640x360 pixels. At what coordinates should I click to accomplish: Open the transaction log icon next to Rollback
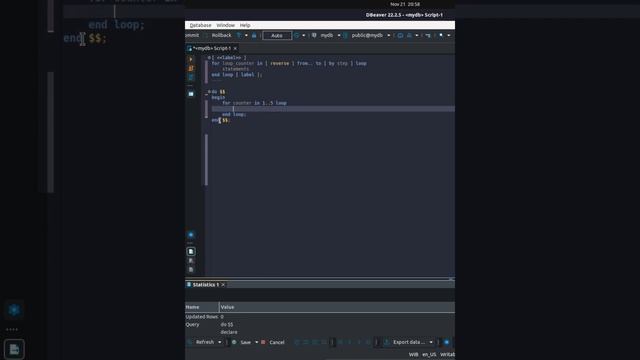pos(239,36)
